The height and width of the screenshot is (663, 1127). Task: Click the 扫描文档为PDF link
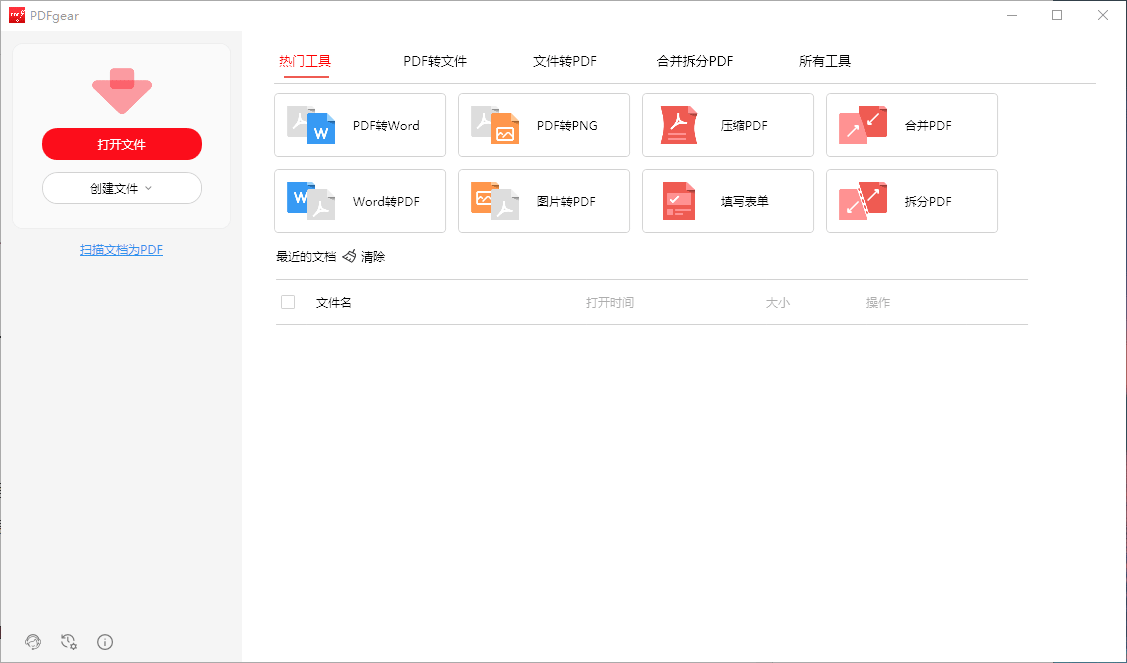click(121, 250)
